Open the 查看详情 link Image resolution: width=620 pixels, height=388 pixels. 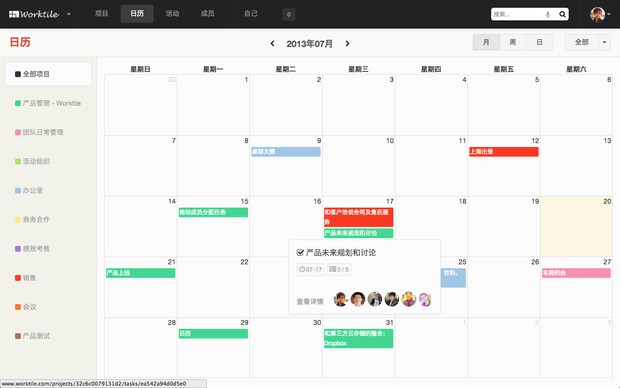click(310, 301)
